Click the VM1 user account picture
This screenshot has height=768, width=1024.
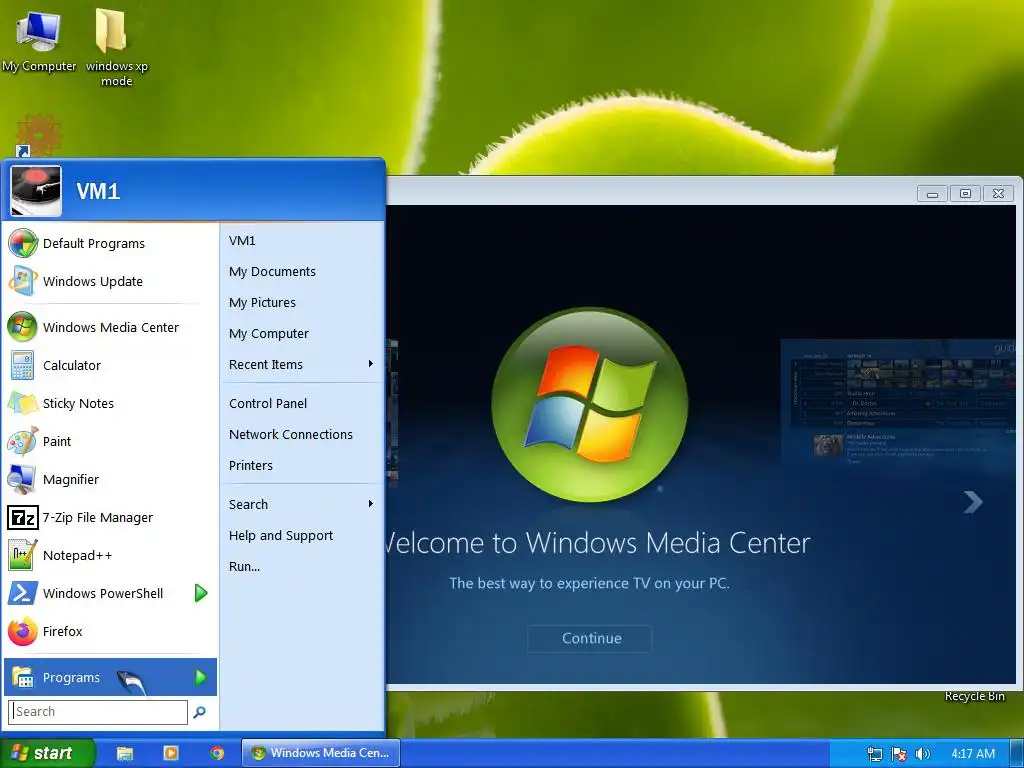pos(37,191)
